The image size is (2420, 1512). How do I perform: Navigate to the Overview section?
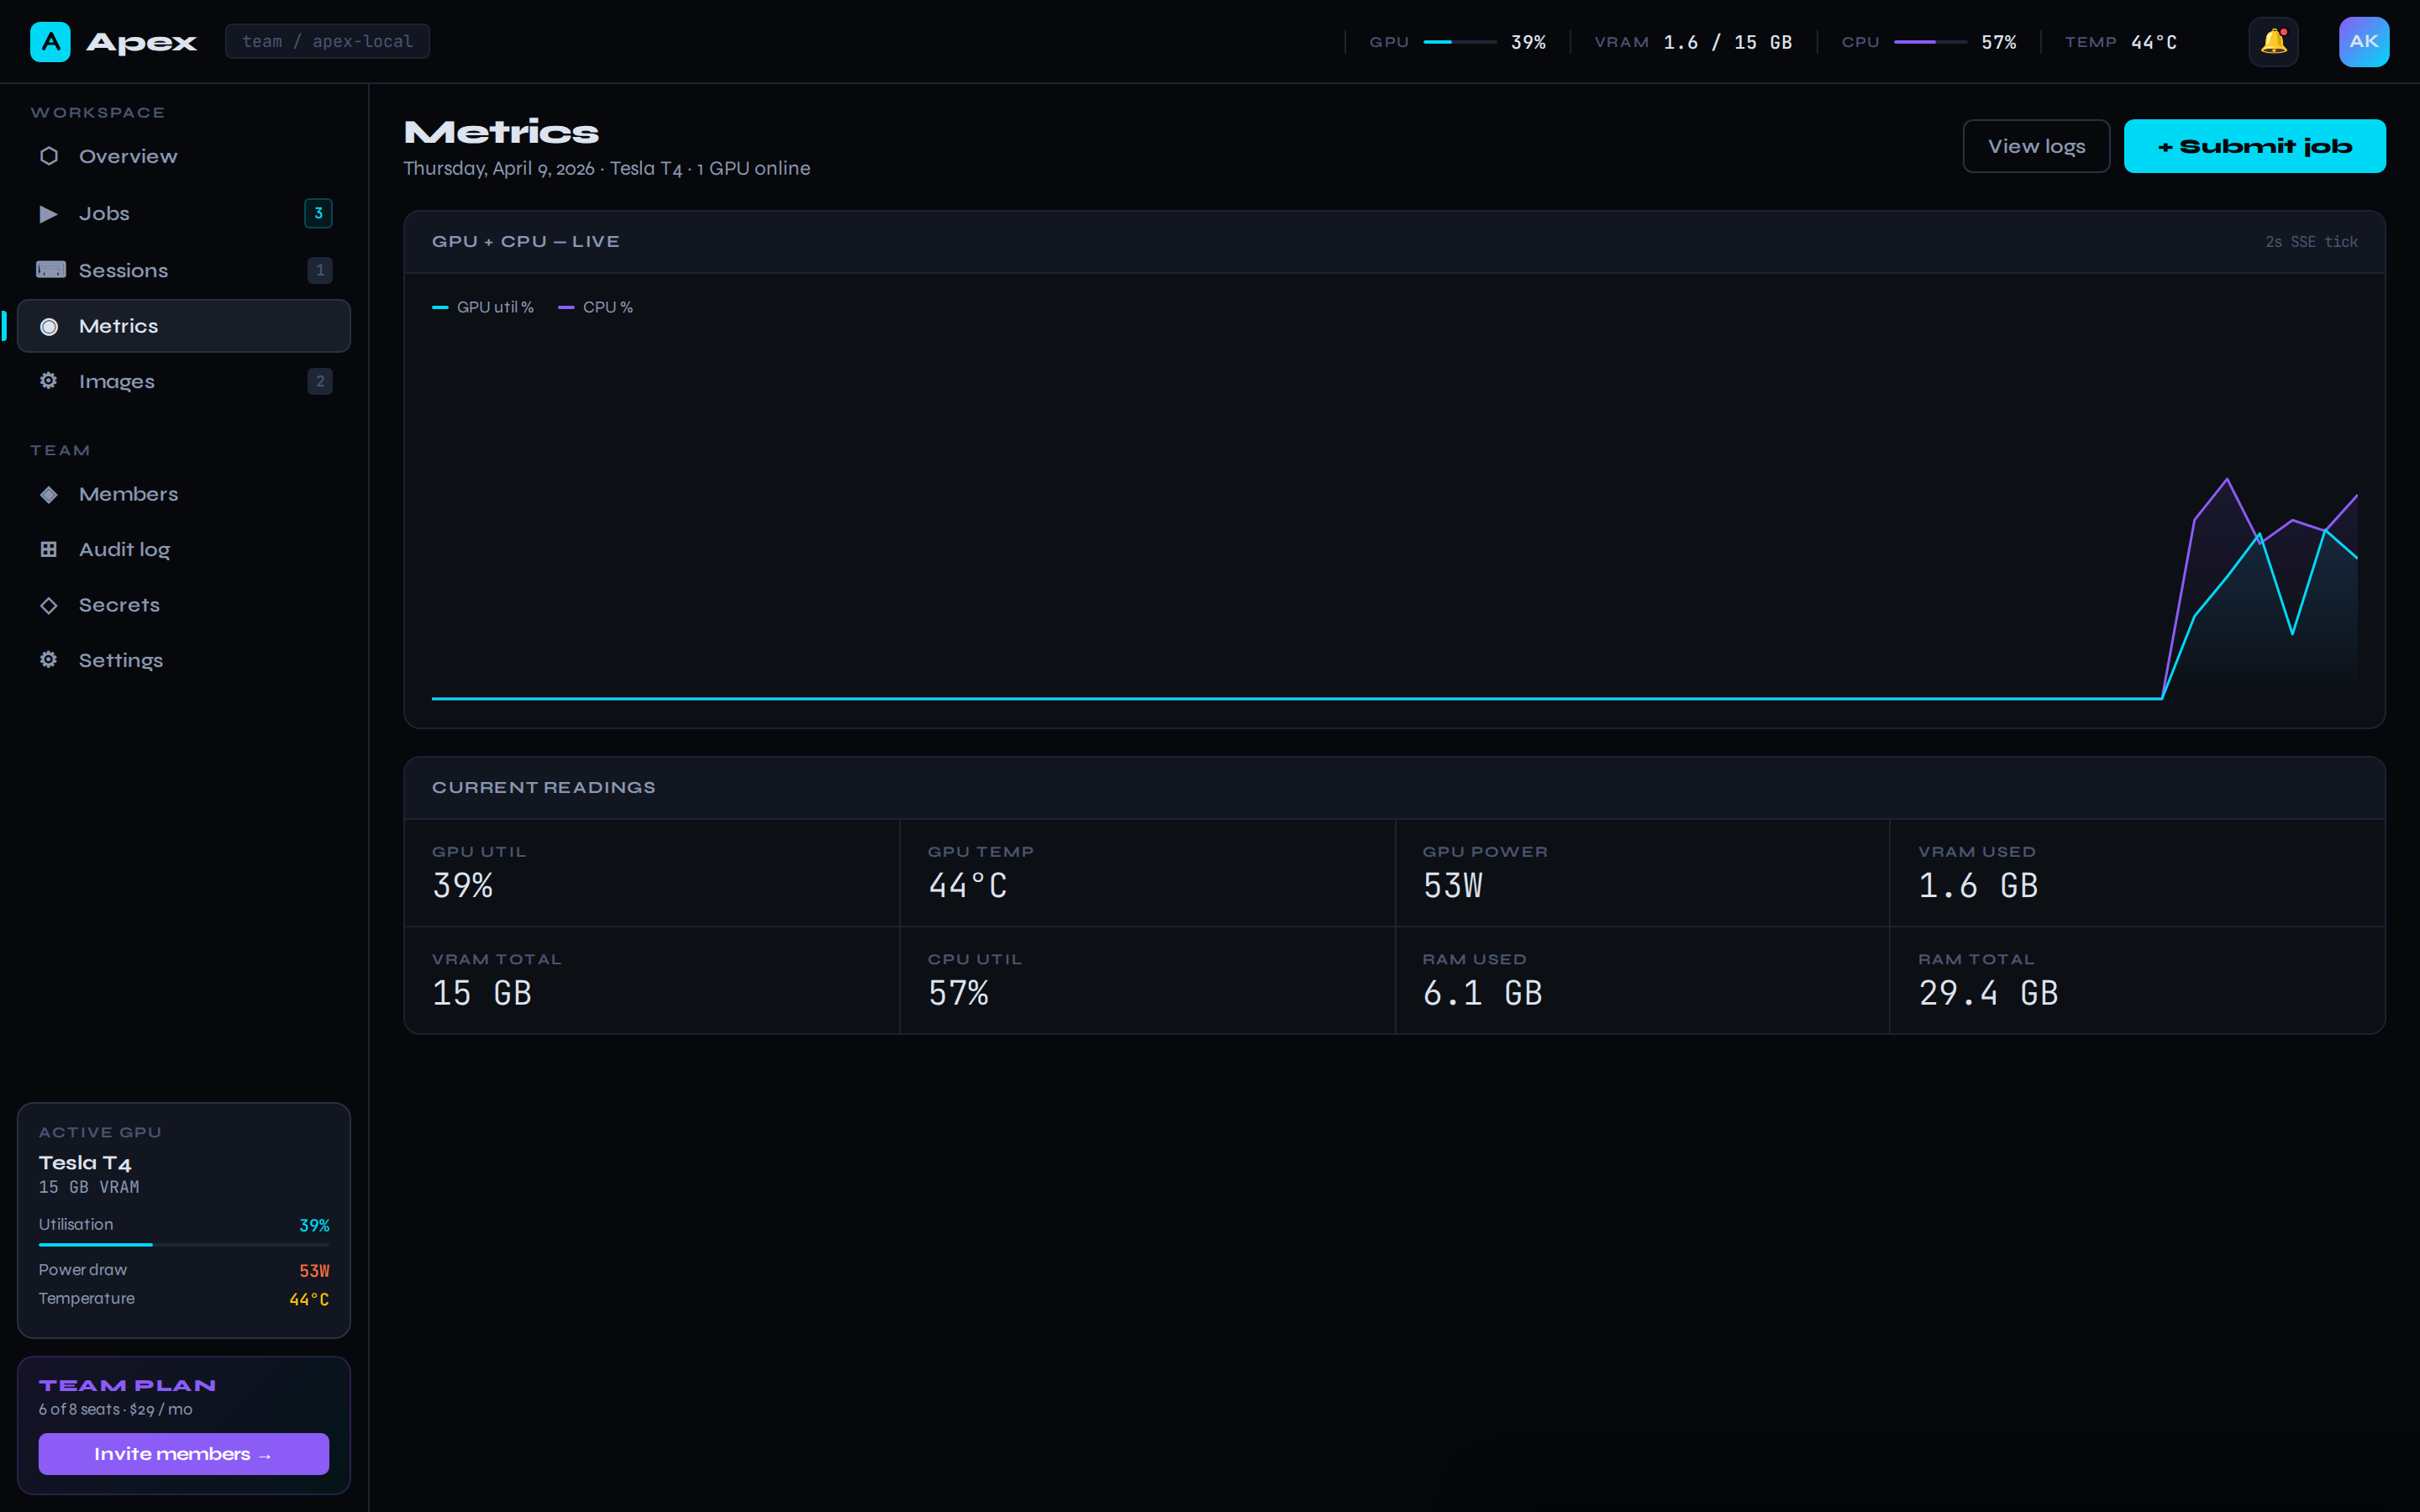coord(128,155)
